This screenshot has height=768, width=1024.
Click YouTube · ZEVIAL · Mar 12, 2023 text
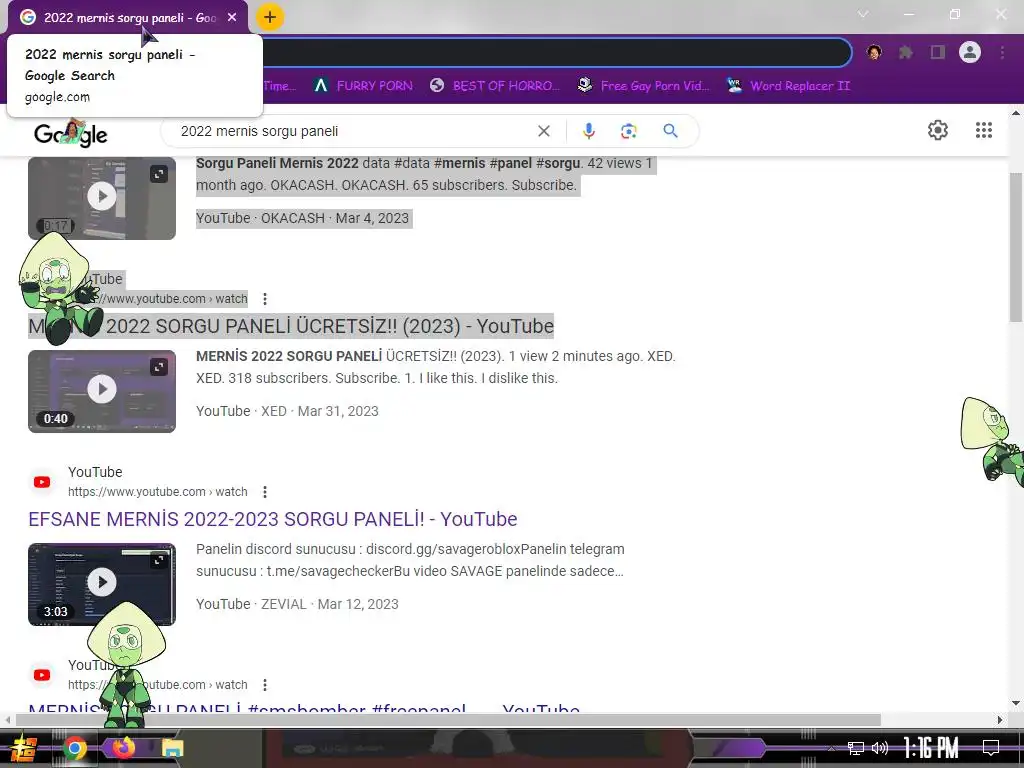[297, 605]
